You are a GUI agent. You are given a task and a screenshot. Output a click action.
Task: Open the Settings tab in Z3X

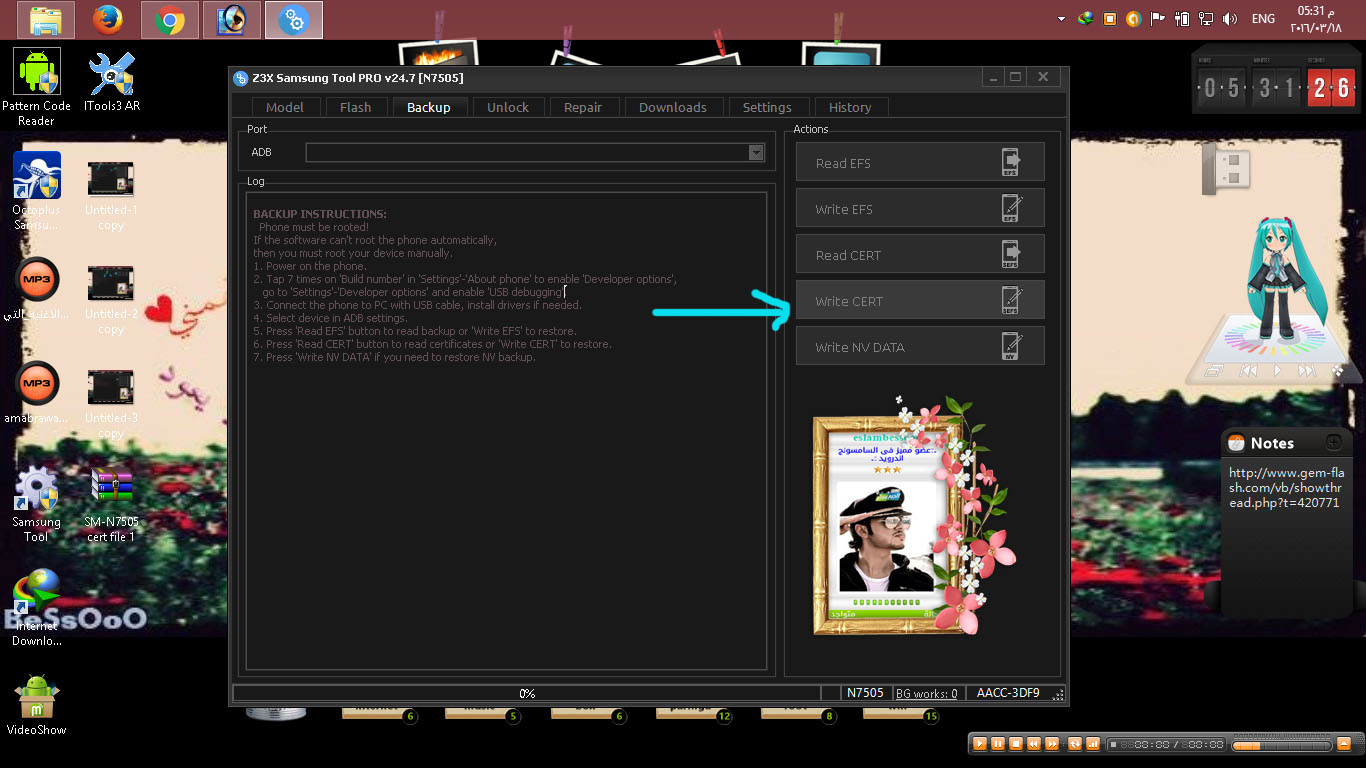point(767,107)
